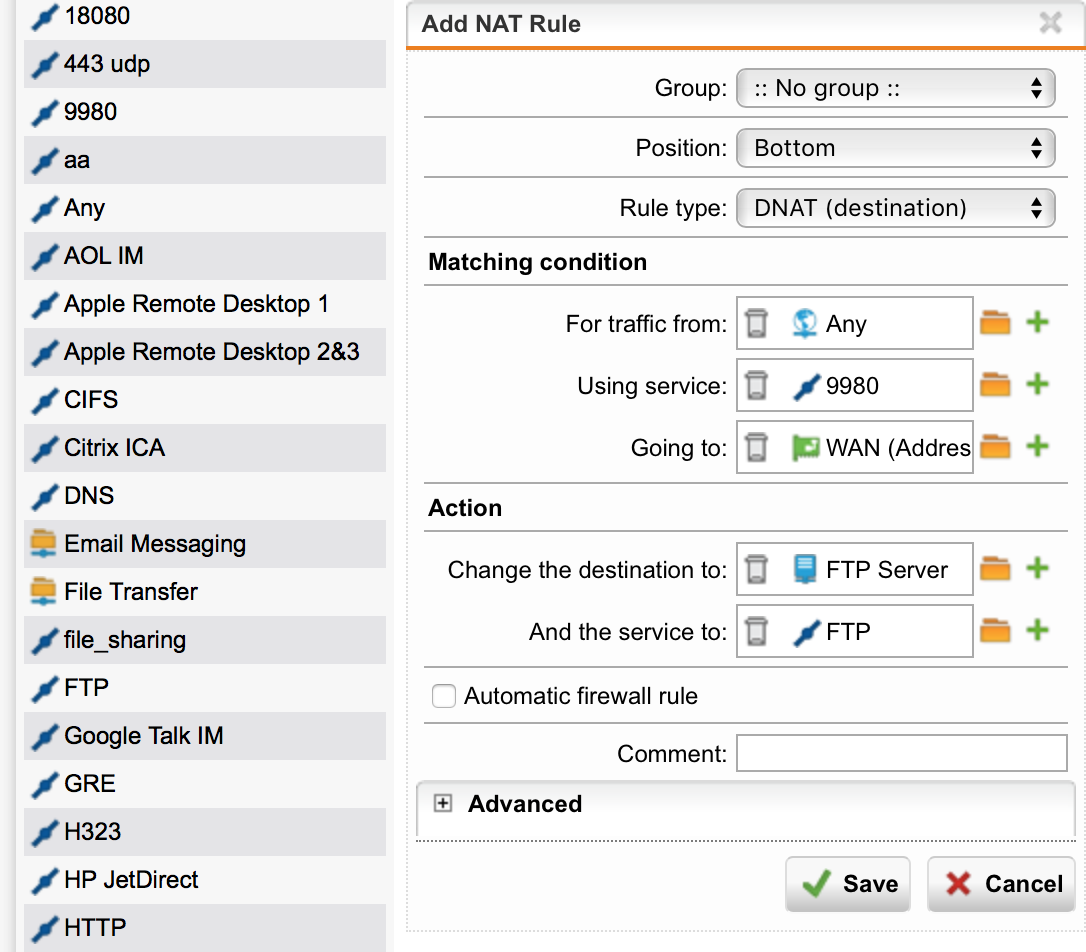The image size is (1086, 952).
Task: Click the WAN interface card icon
Action: (x=805, y=448)
